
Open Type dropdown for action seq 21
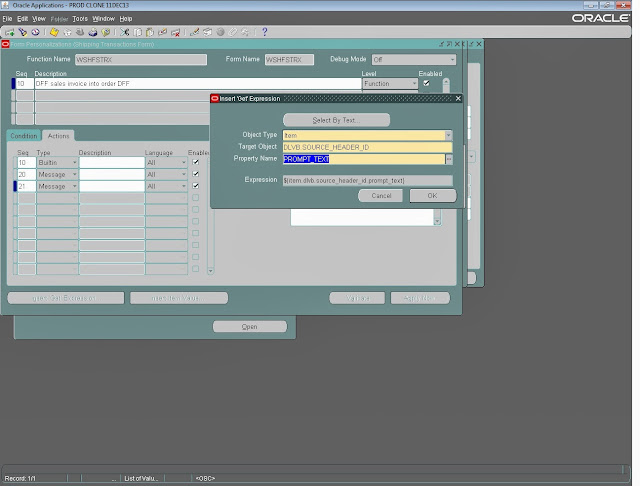pyautogui.click(x=74, y=186)
